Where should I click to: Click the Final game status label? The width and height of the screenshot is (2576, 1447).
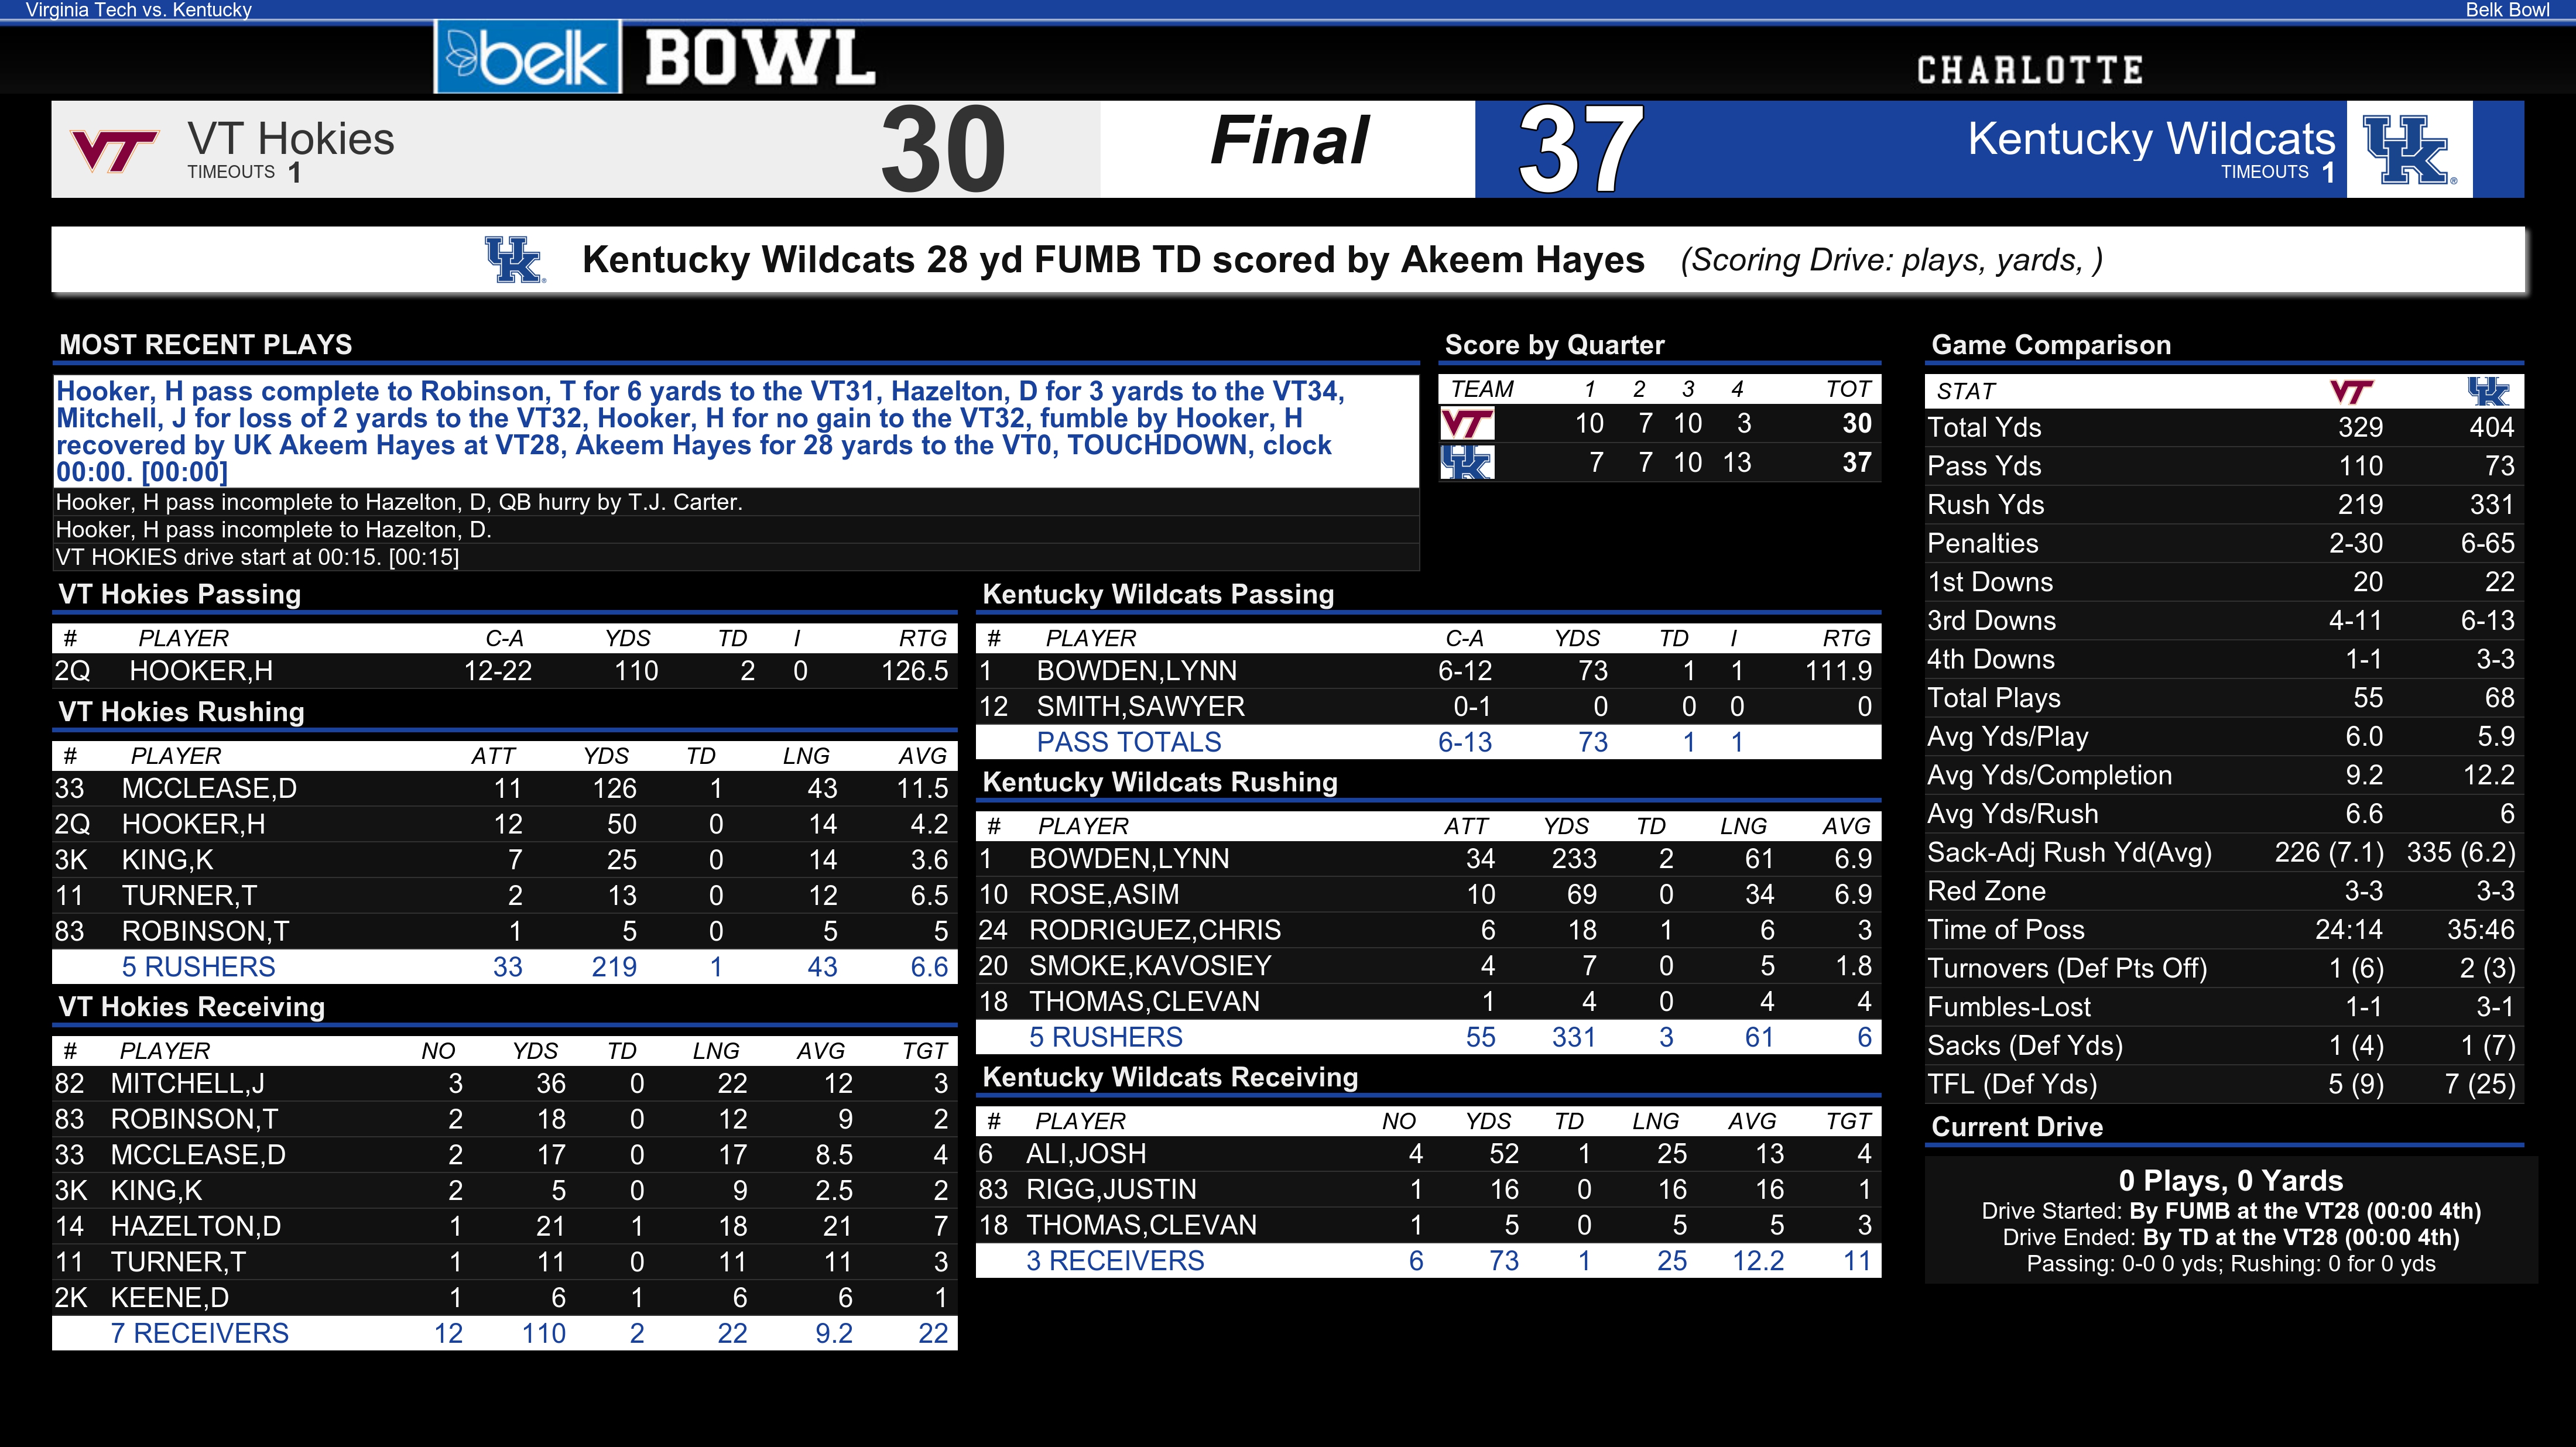coord(1288,140)
